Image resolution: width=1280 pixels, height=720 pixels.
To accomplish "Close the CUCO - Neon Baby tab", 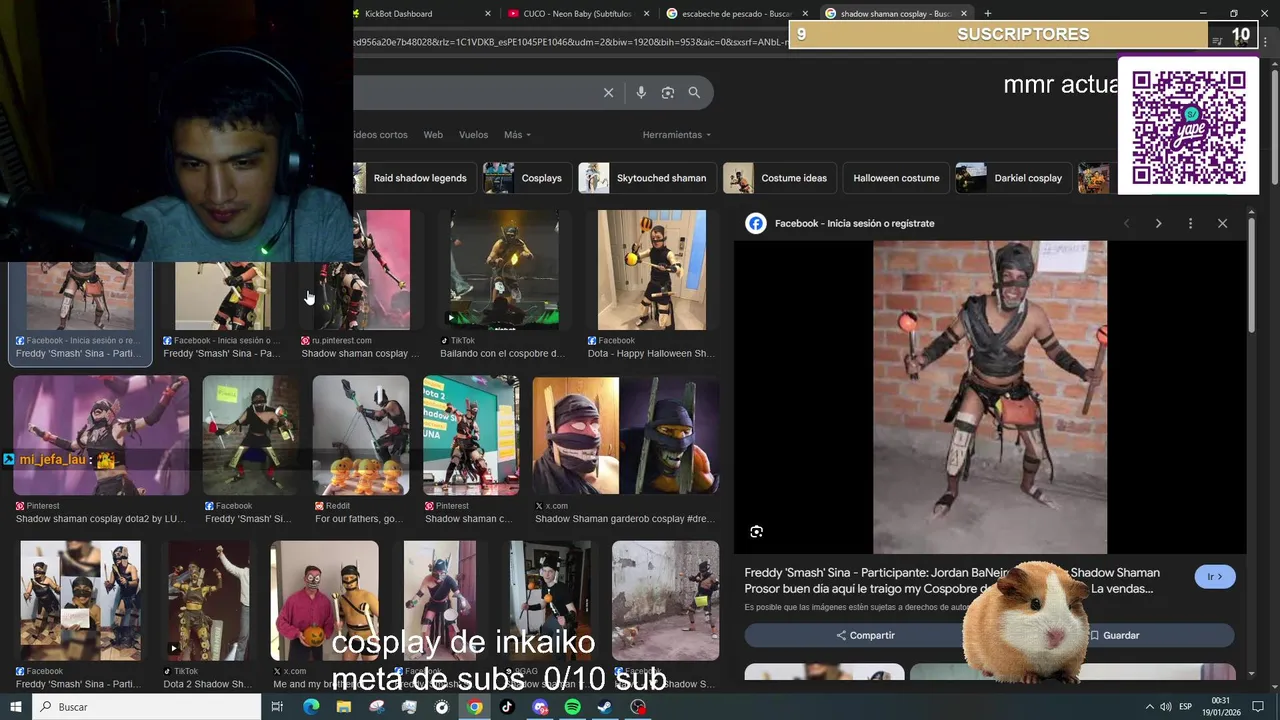I will click(647, 13).
